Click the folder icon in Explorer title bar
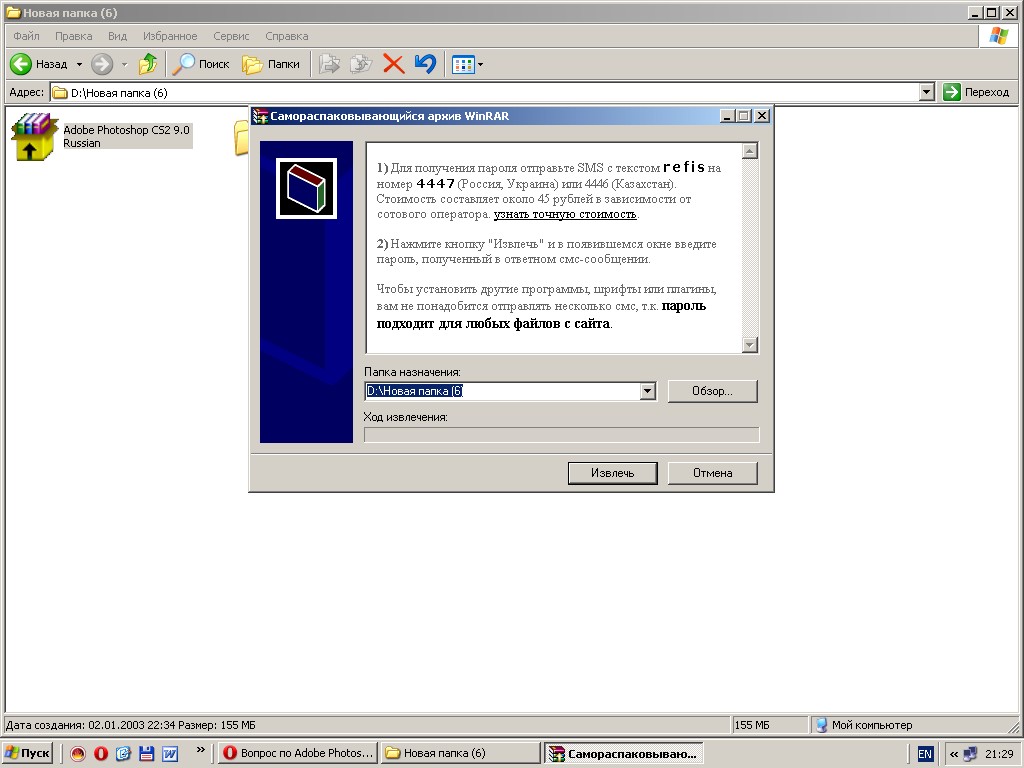This screenshot has height=768, width=1024. click(13, 12)
